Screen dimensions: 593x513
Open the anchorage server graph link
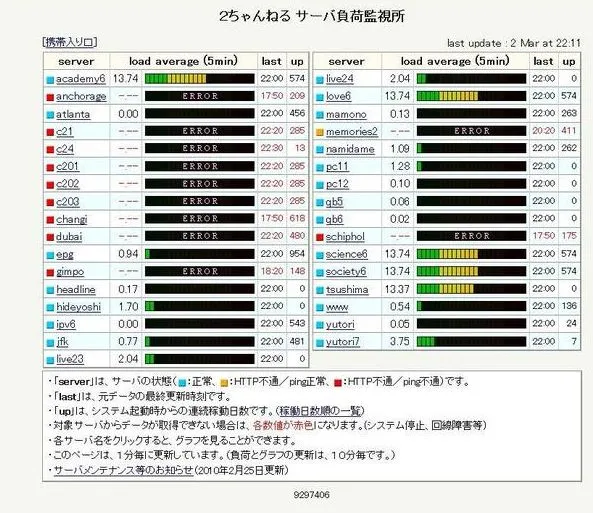tap(81, 96)
